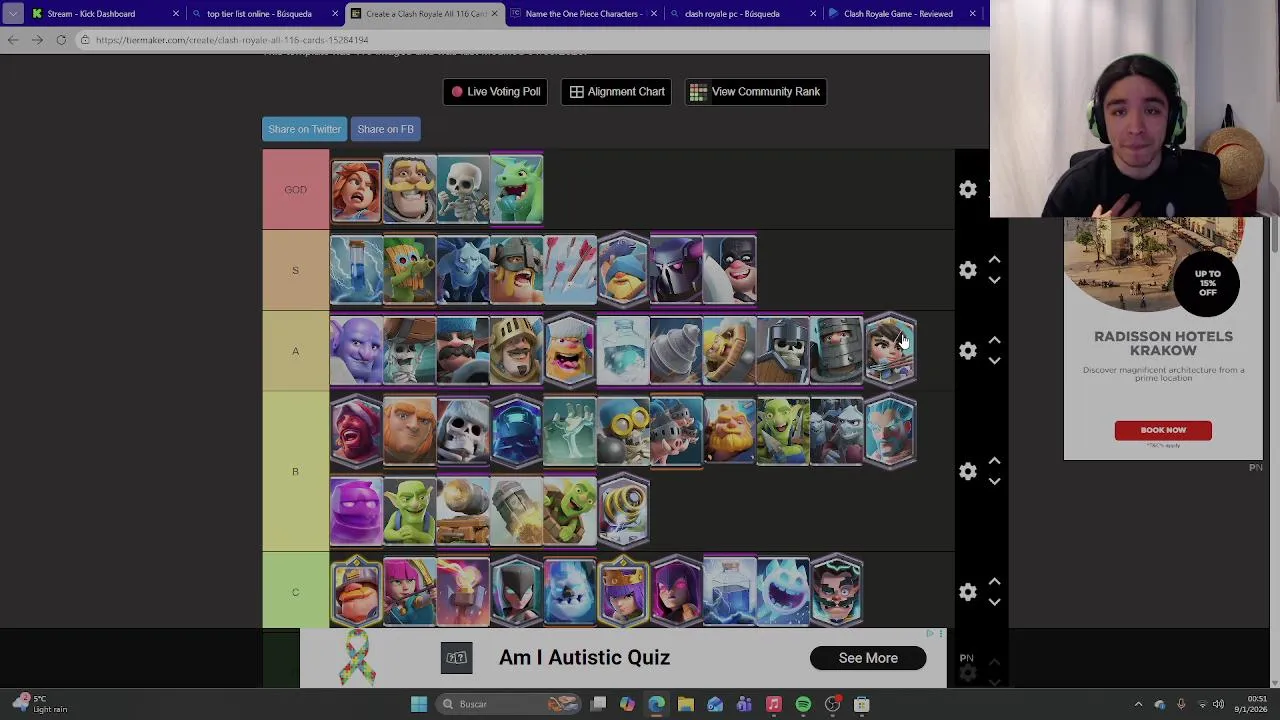Share tier list on FB
Screen dimensions: 1280x720
tap(385, 129)
